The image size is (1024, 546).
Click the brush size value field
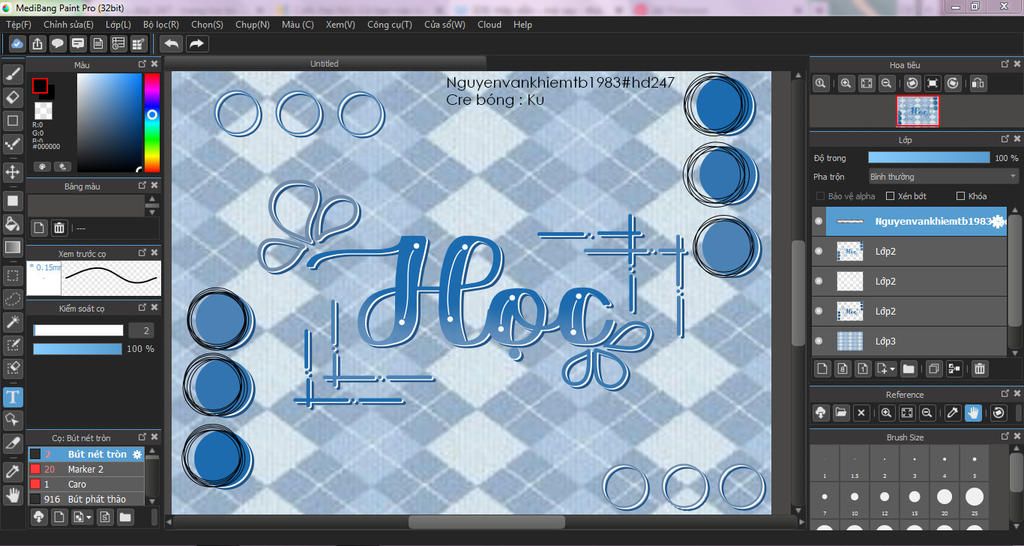tap(141, 330)
